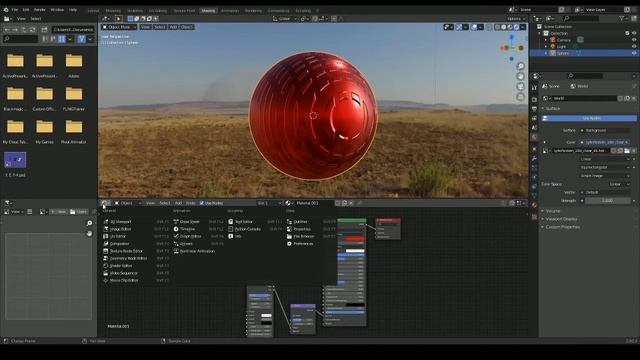Click the New button in image editor header
The image size is (640, 360).
(x=59, y=211)
